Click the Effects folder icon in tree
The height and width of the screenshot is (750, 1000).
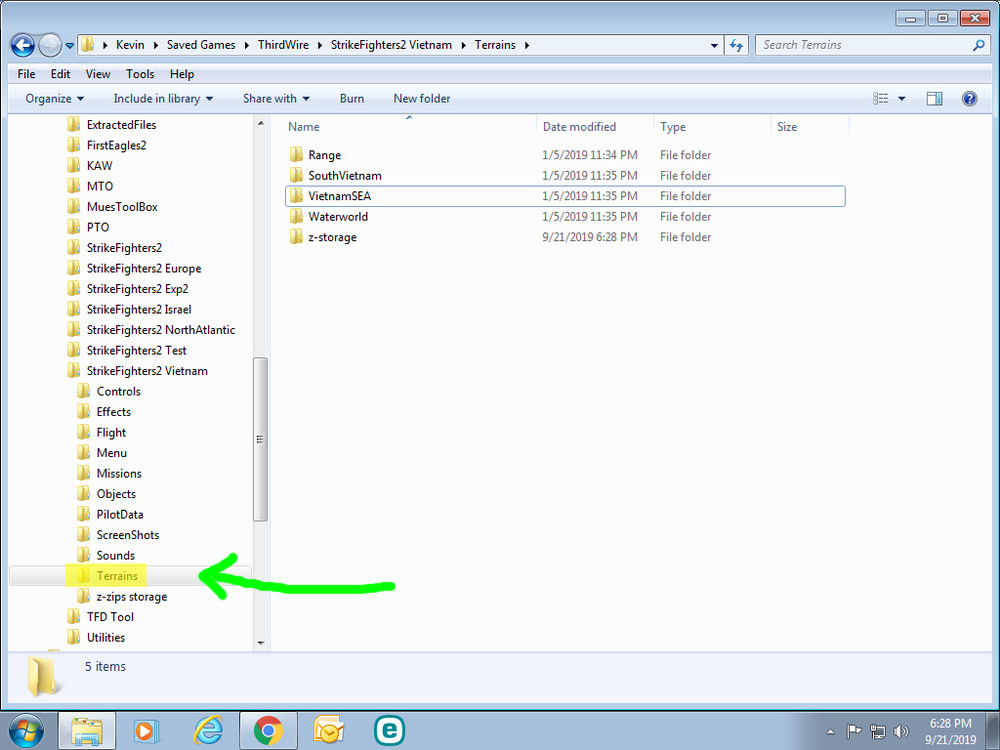tap(84, 411)
